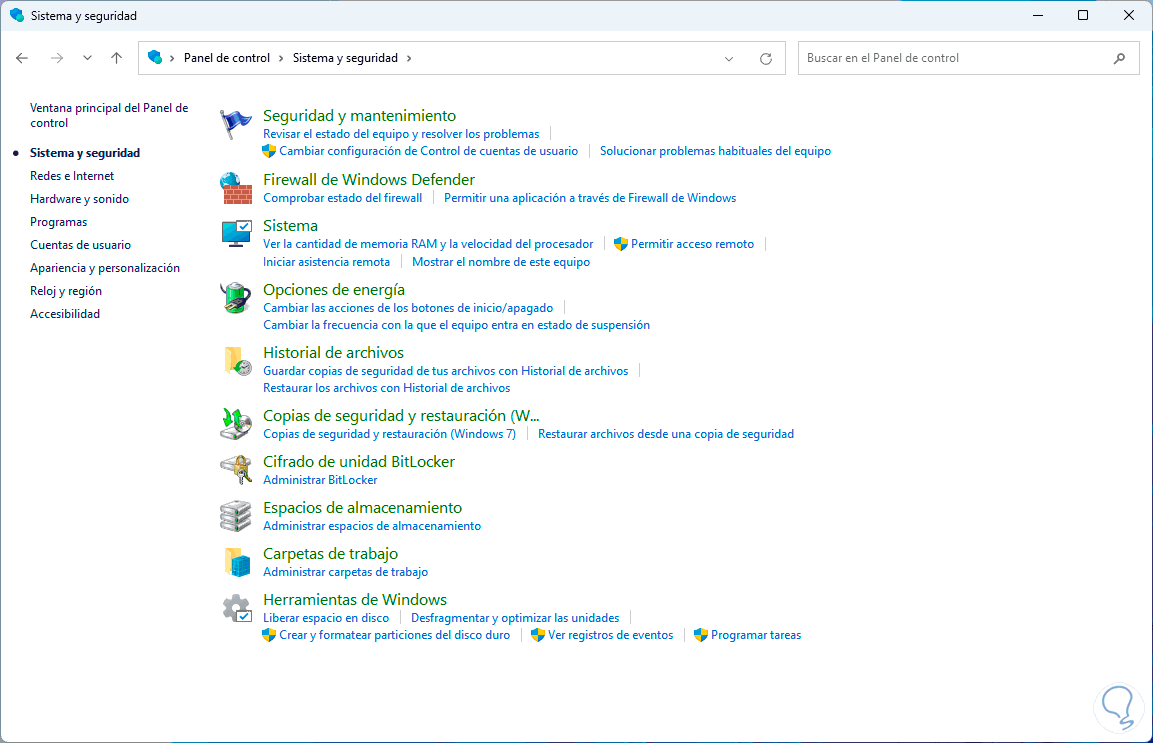The width and height of the screenshot is (1153, 743).
Task: Click Panel de control breadcrumb
Action: pyautogui.click(x=226, y=58)
